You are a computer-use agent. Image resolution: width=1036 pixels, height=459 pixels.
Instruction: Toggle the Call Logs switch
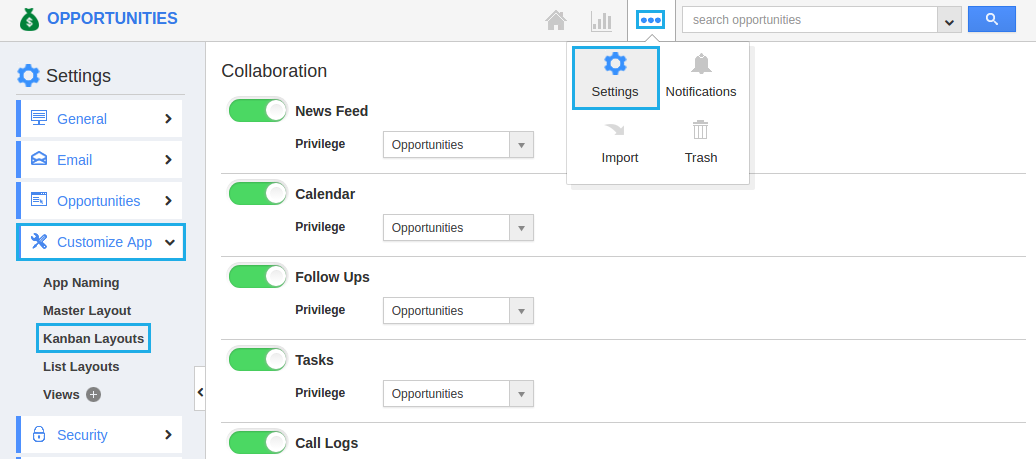[258, 442]
